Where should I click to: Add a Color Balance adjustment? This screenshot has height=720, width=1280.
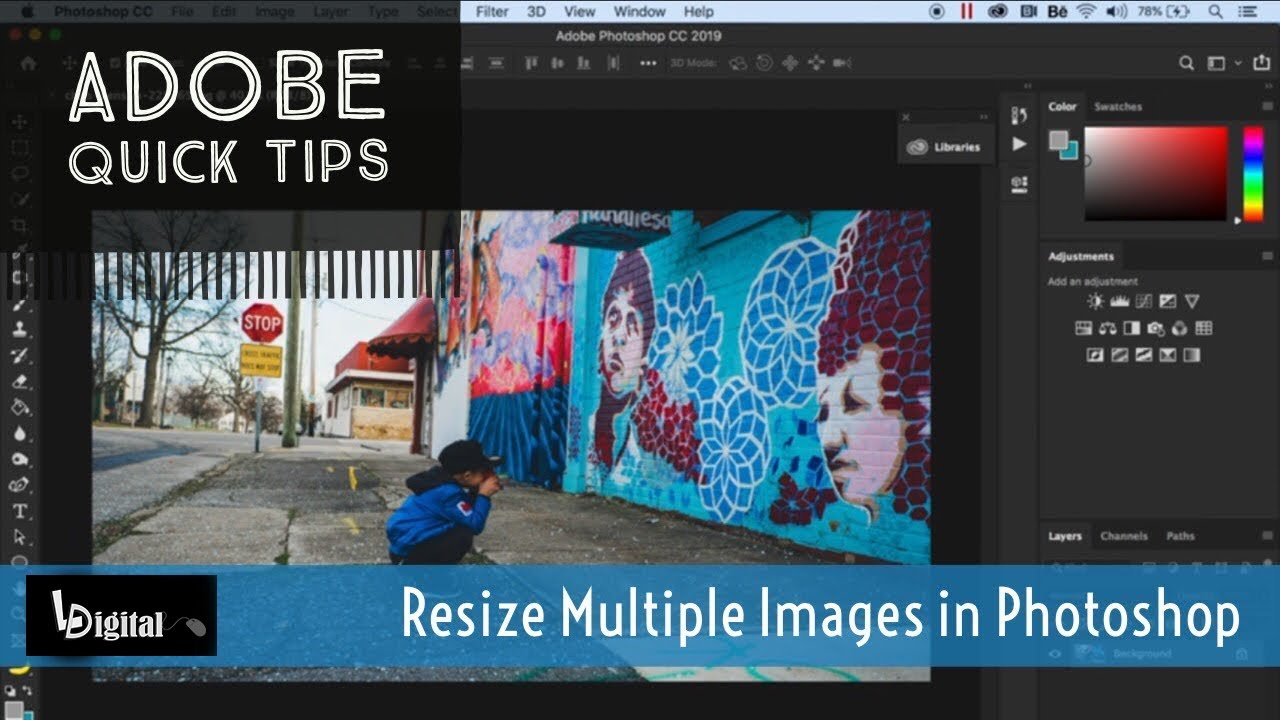[1108, 328]
